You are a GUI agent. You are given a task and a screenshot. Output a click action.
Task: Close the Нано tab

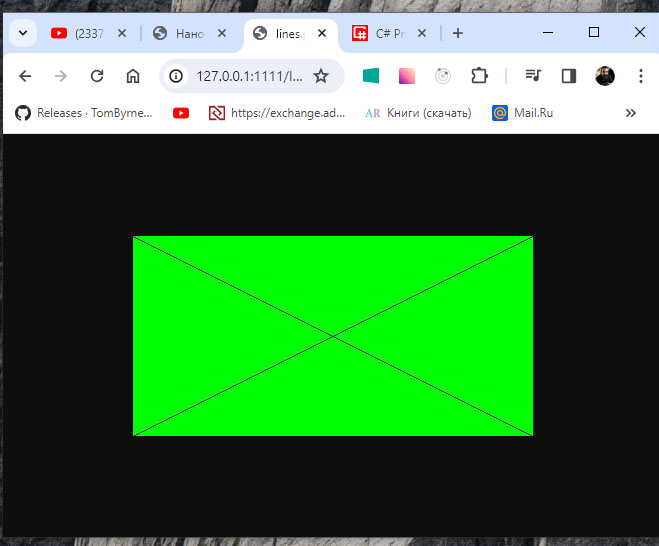click(x=222, y=33)
